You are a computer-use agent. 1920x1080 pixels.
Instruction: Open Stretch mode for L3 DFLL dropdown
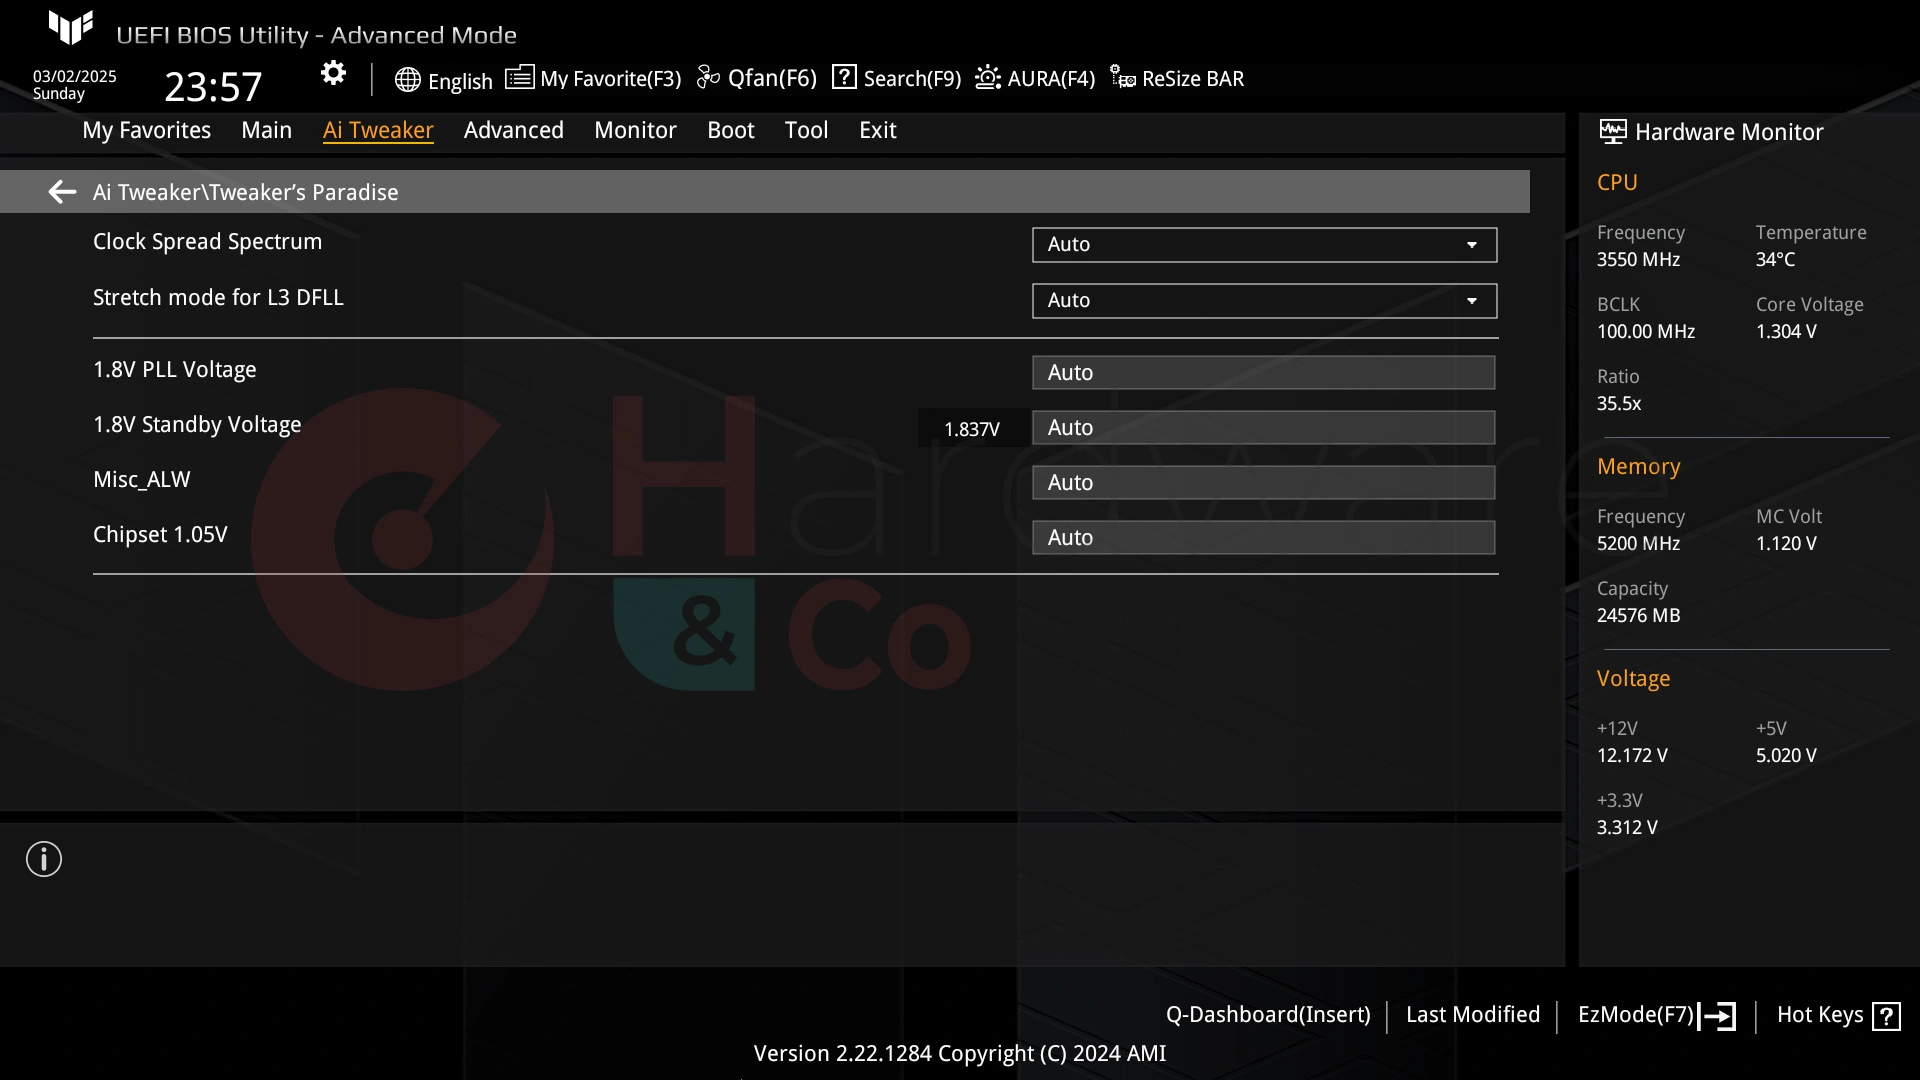click(1264, 301)
